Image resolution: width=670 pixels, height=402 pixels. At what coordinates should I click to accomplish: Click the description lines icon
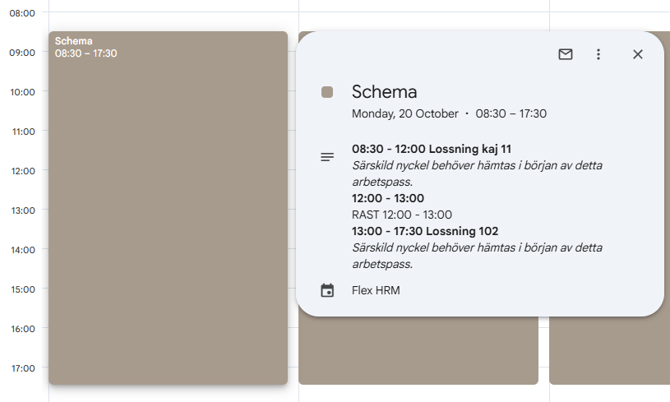pyautogui.click(x=327, y=157)
